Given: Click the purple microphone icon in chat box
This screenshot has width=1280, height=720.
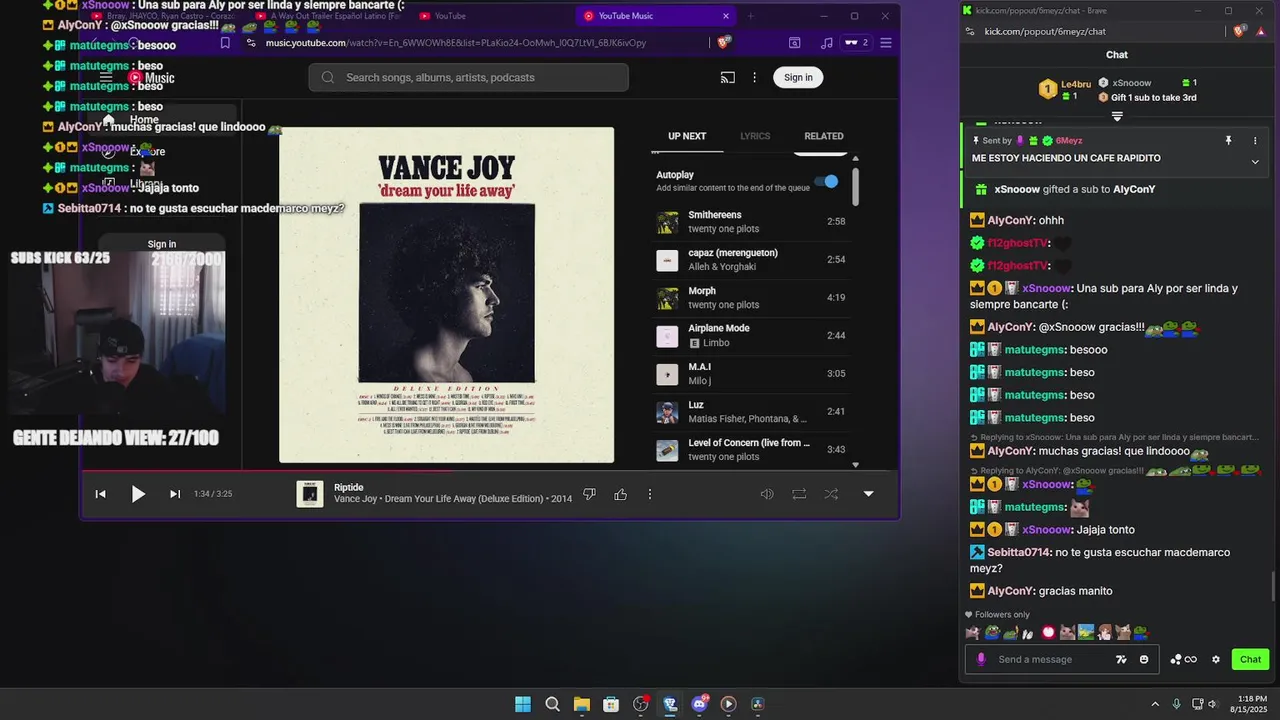Looking at the screenshot, I should tap(981, 659).
